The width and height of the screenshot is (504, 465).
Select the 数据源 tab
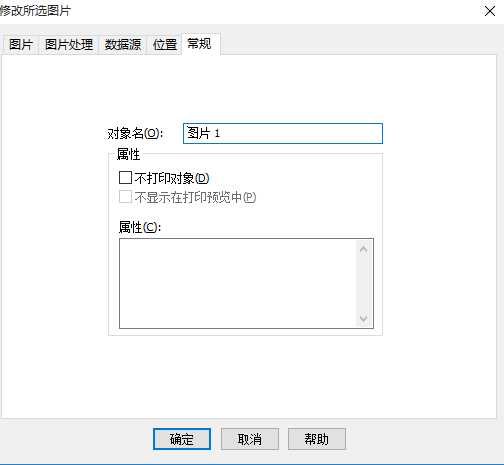click(123, 44)
